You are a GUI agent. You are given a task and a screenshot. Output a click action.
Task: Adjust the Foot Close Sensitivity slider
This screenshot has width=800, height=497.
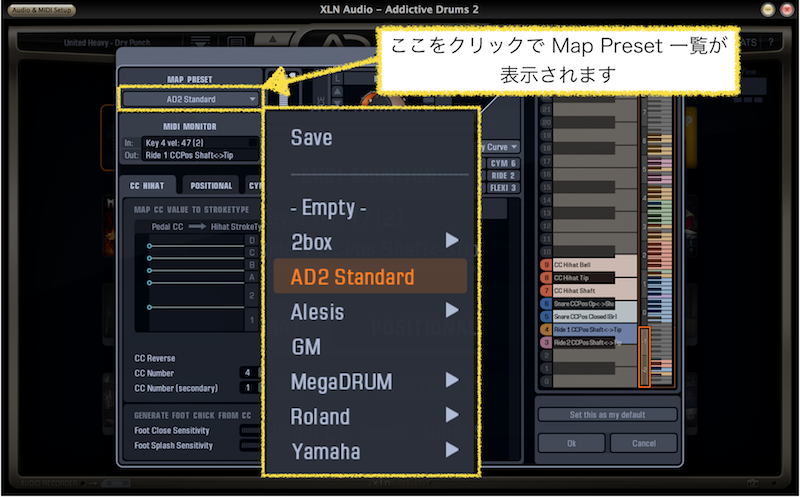coord(250,430)
